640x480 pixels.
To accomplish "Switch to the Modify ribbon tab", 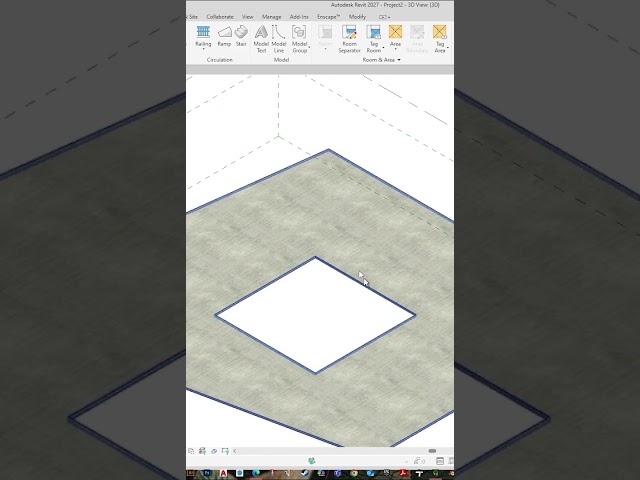I will 357,17.
